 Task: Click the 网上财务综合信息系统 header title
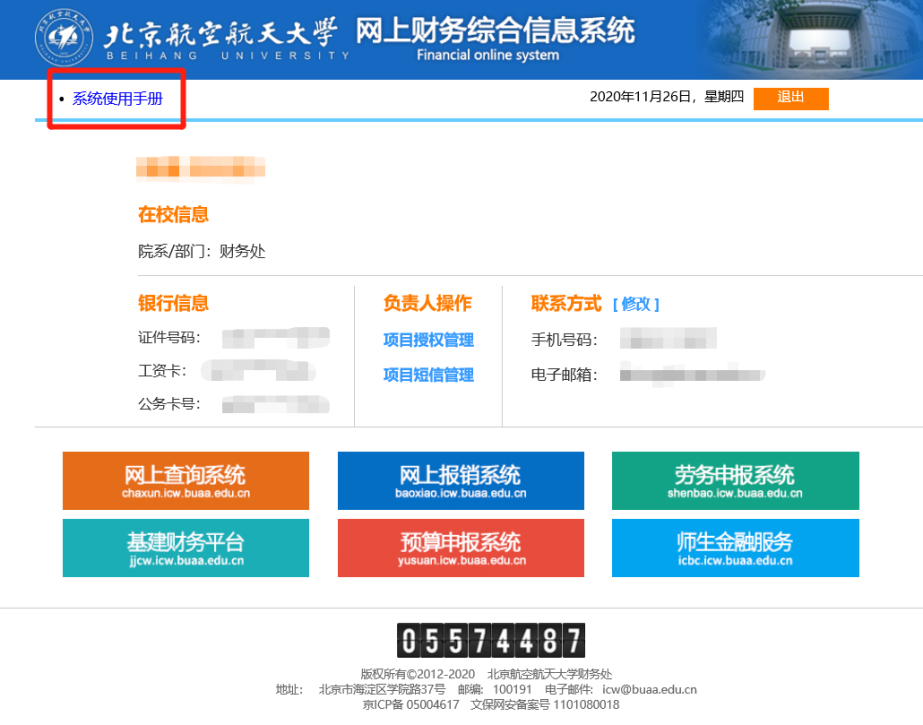pyautogui.click(x=495, y=30)
